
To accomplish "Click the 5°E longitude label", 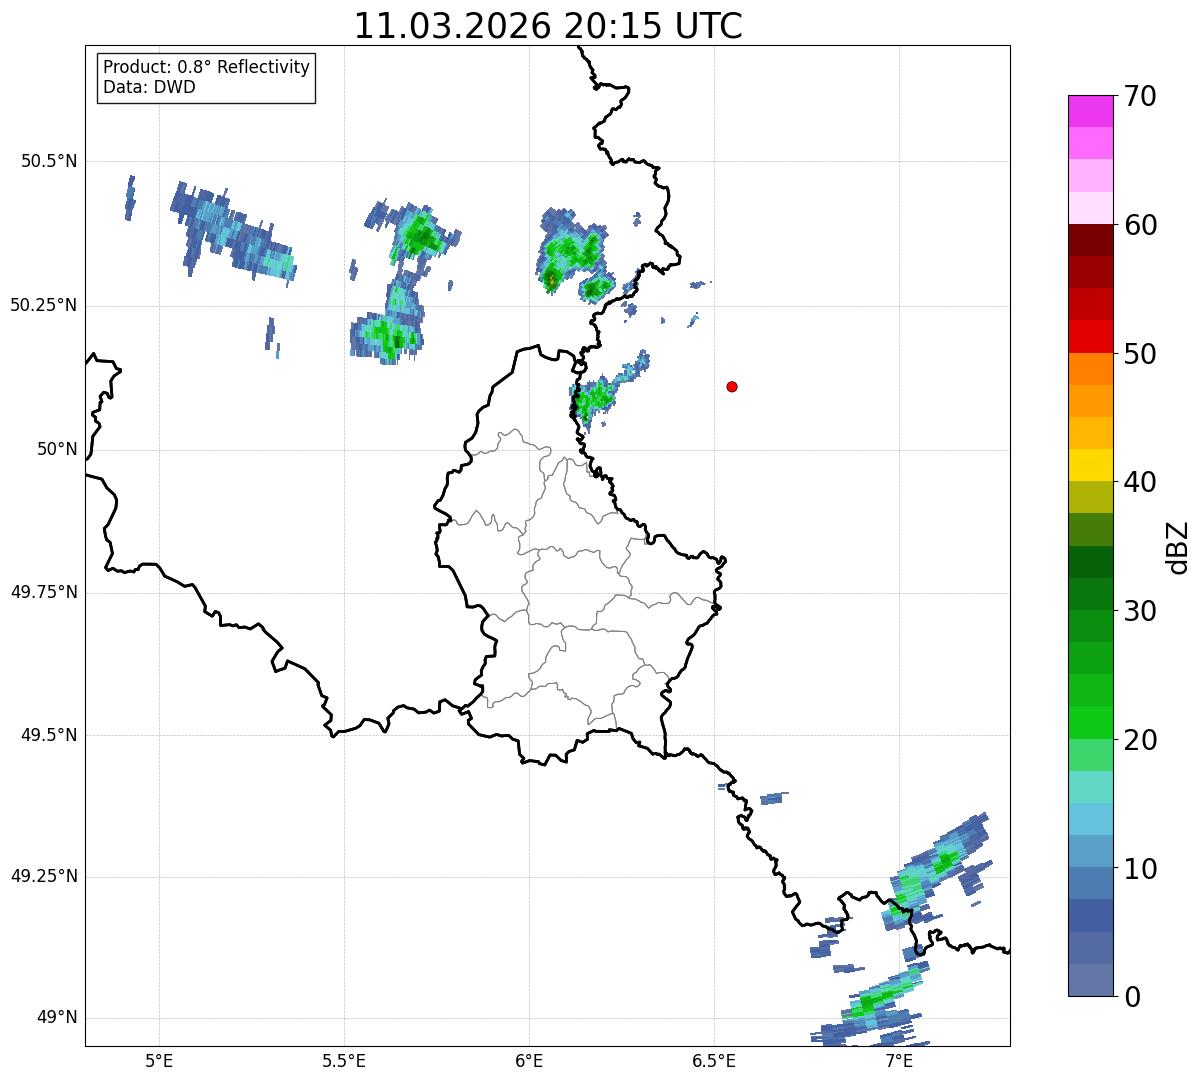I will tap(159, 1060).
